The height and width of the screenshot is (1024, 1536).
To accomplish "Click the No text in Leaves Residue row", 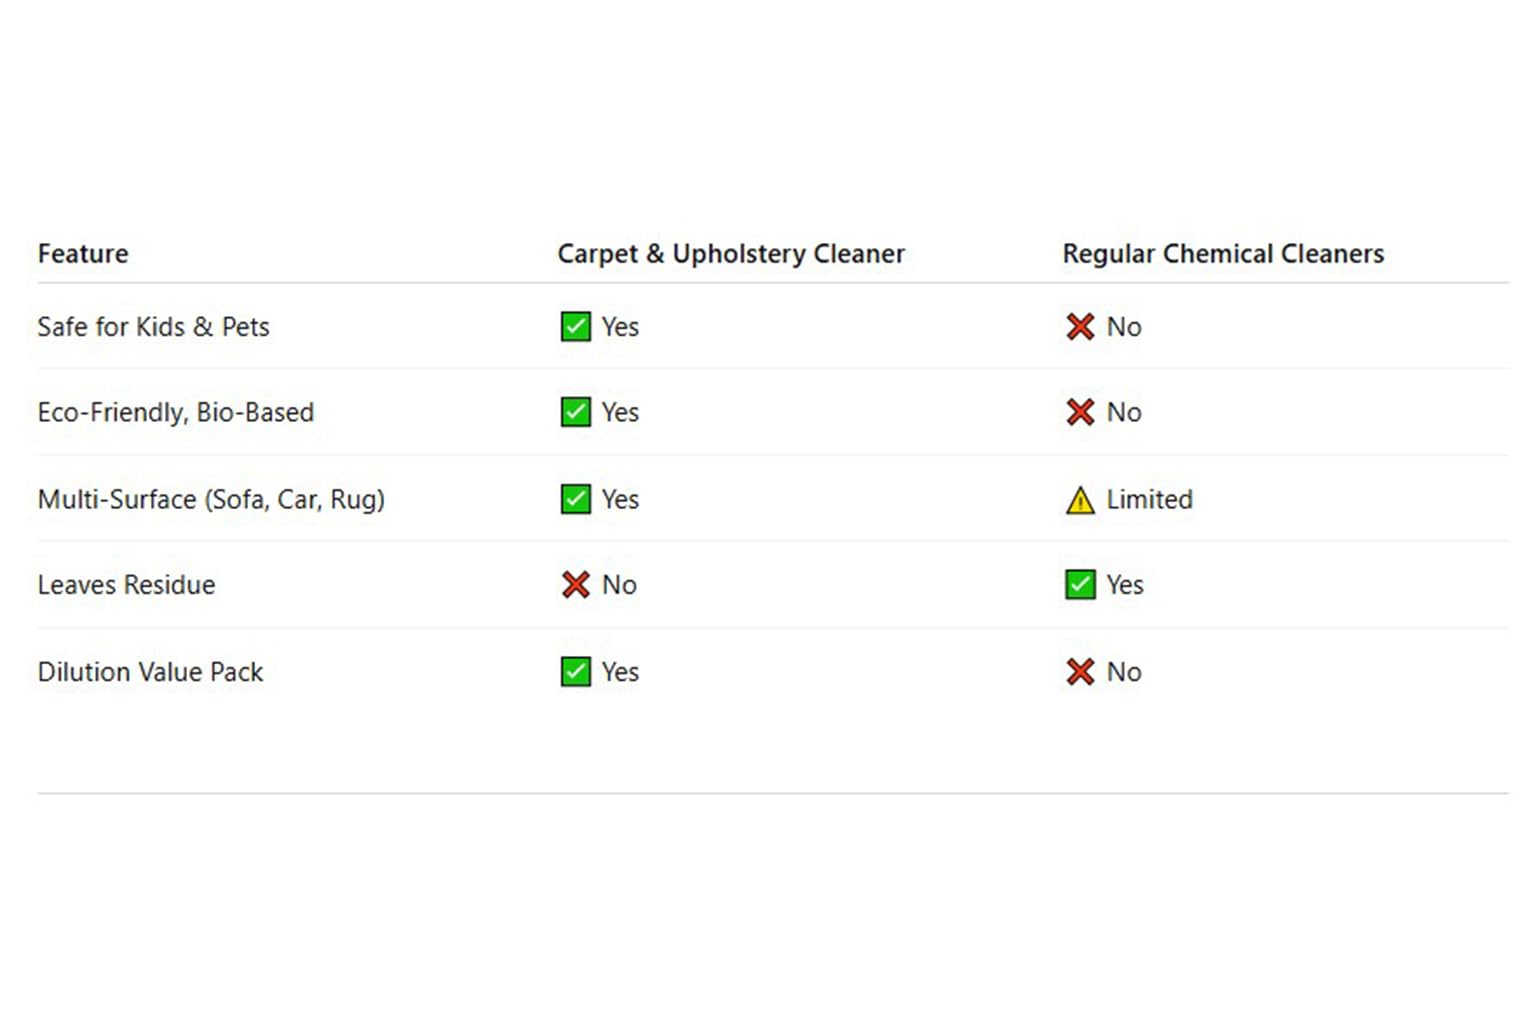I will click(x=619, y=585).
